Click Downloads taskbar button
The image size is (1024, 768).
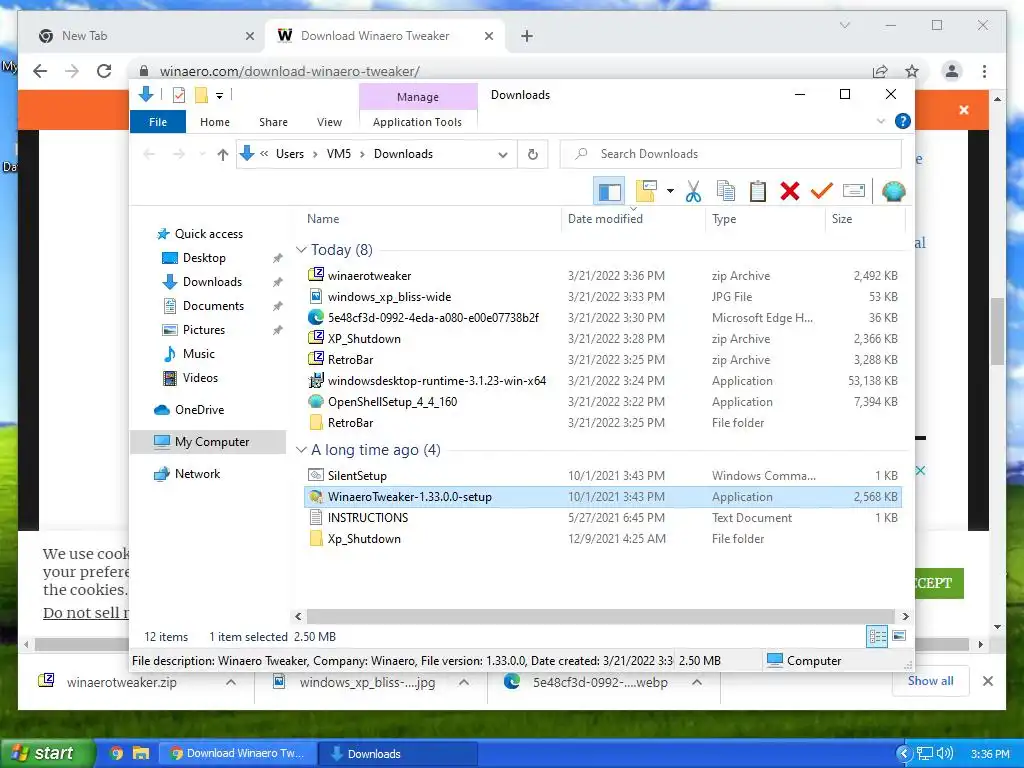click(397, 754)
